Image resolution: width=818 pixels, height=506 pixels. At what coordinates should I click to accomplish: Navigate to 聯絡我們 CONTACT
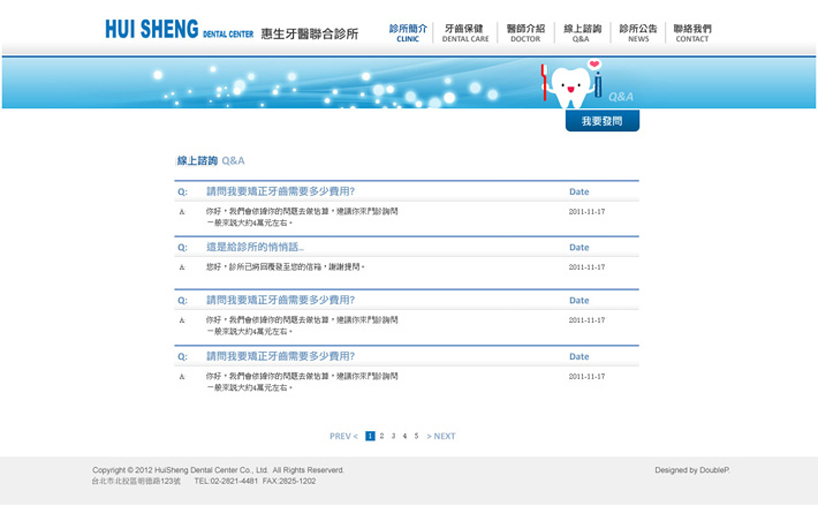pyautogui.click(x=692, y=33)
